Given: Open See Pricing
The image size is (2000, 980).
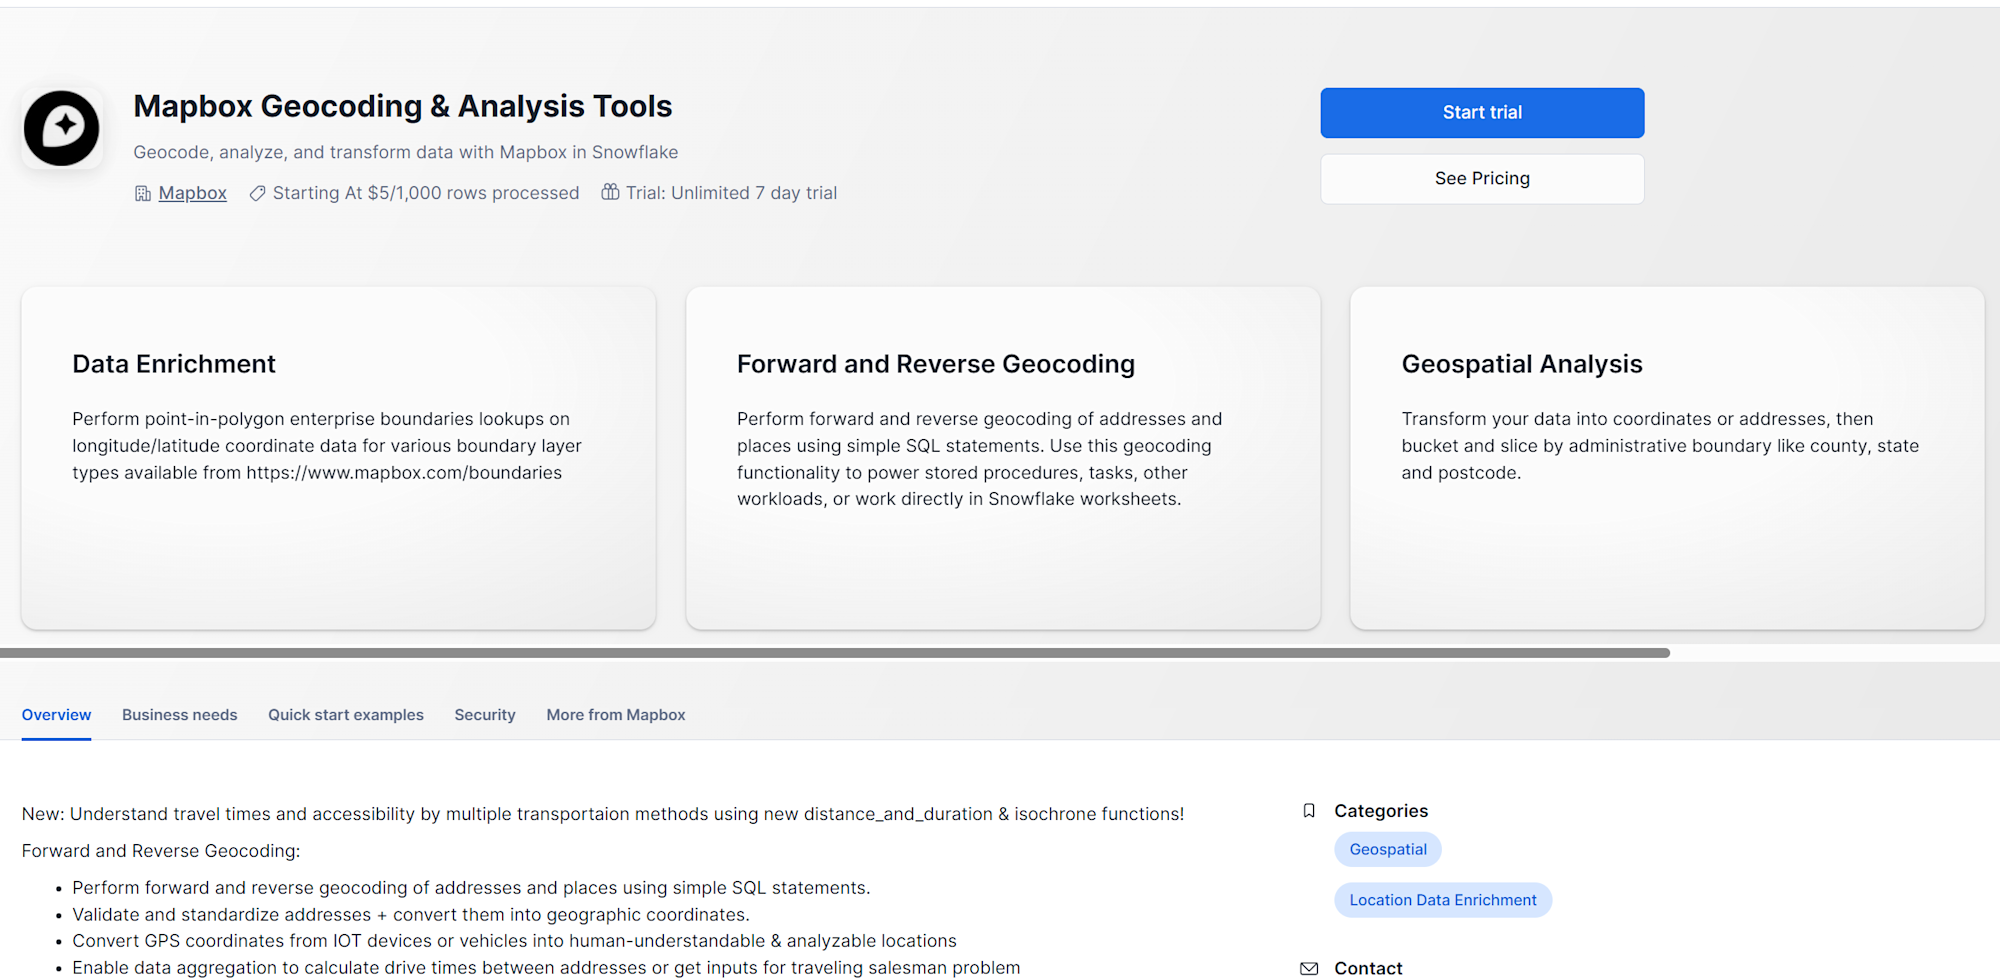Looking at the screenshot, I should tap(1482, 179).
